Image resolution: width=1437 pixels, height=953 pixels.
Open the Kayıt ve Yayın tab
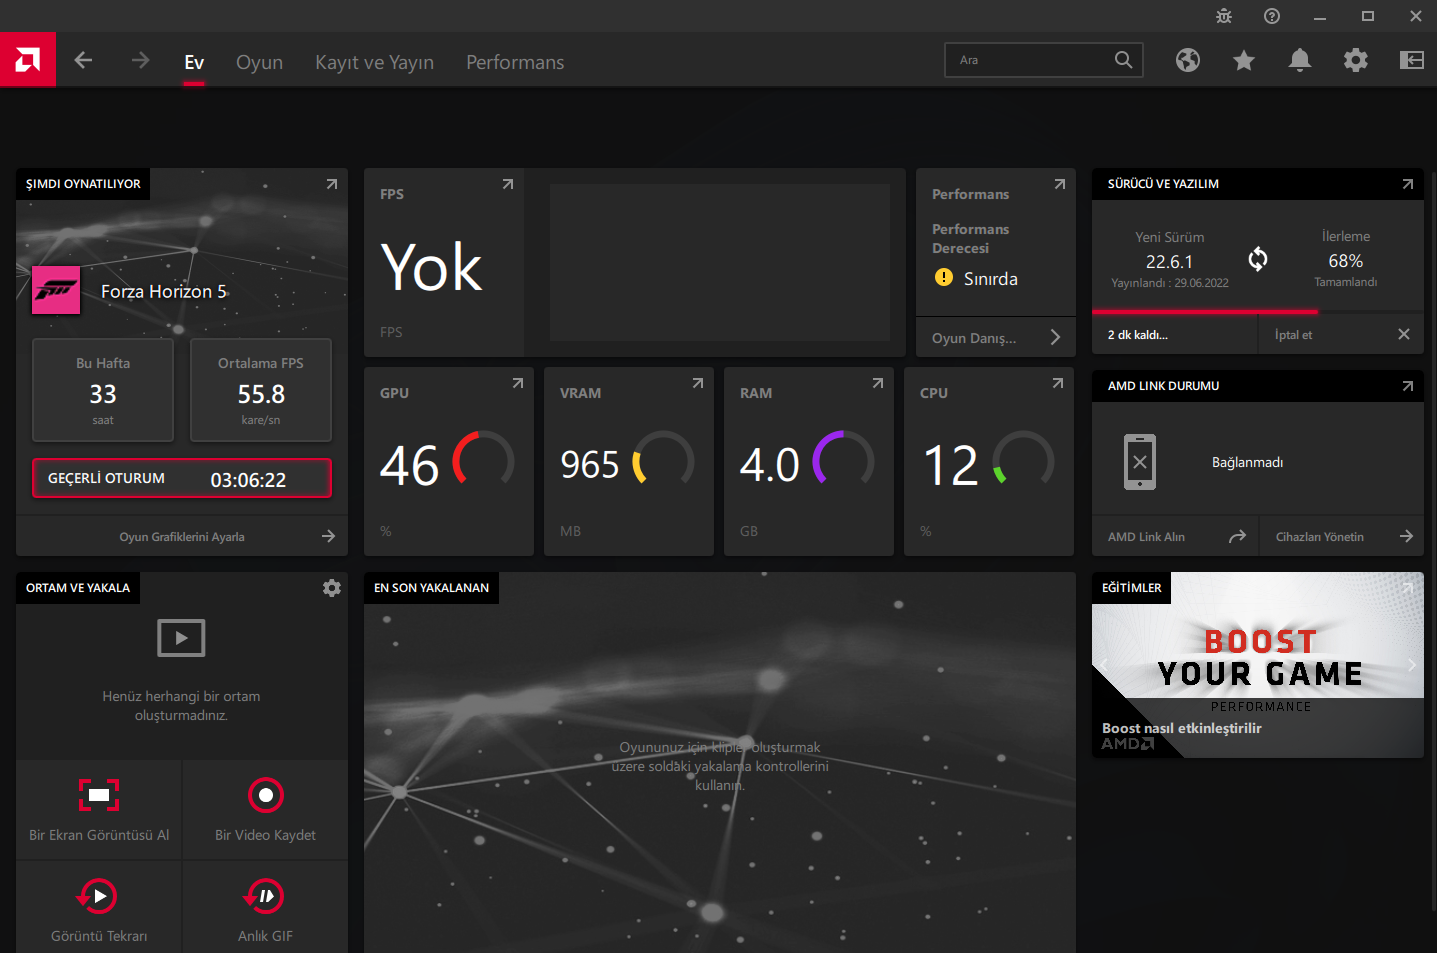374,62
